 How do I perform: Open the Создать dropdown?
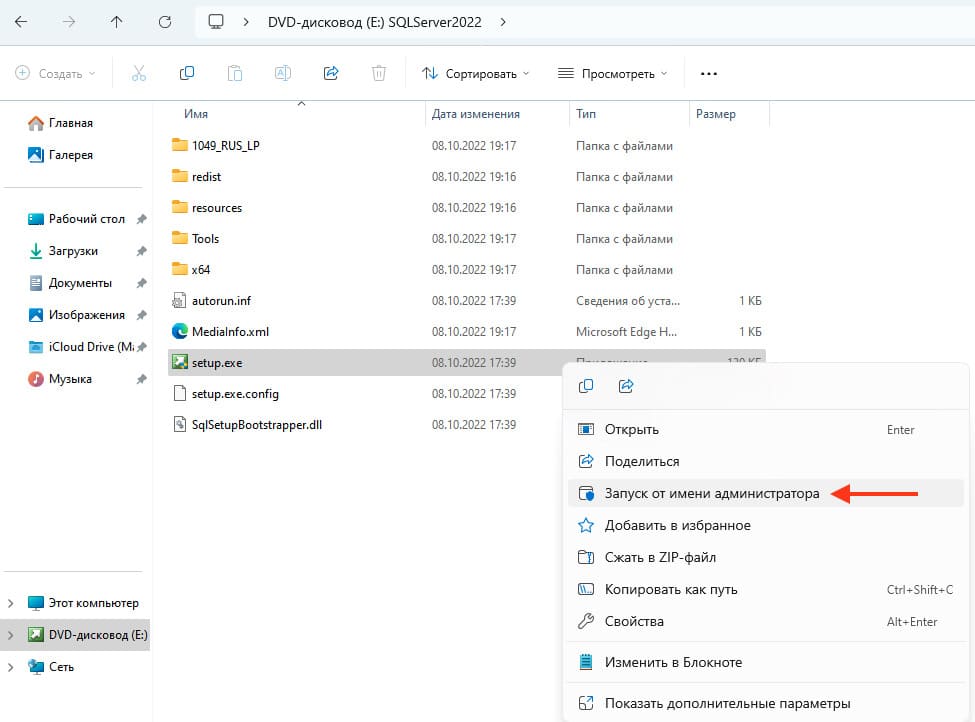(55, 73)
